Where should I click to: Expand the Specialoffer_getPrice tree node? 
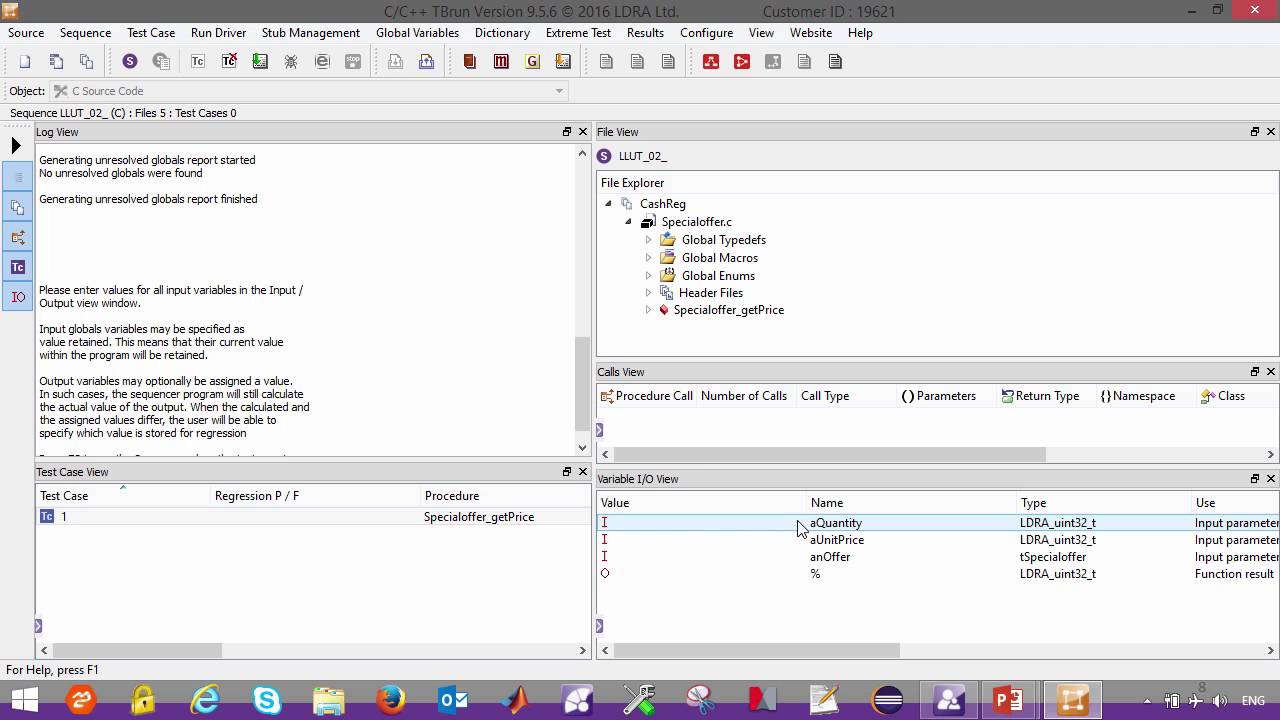(648, 310)
